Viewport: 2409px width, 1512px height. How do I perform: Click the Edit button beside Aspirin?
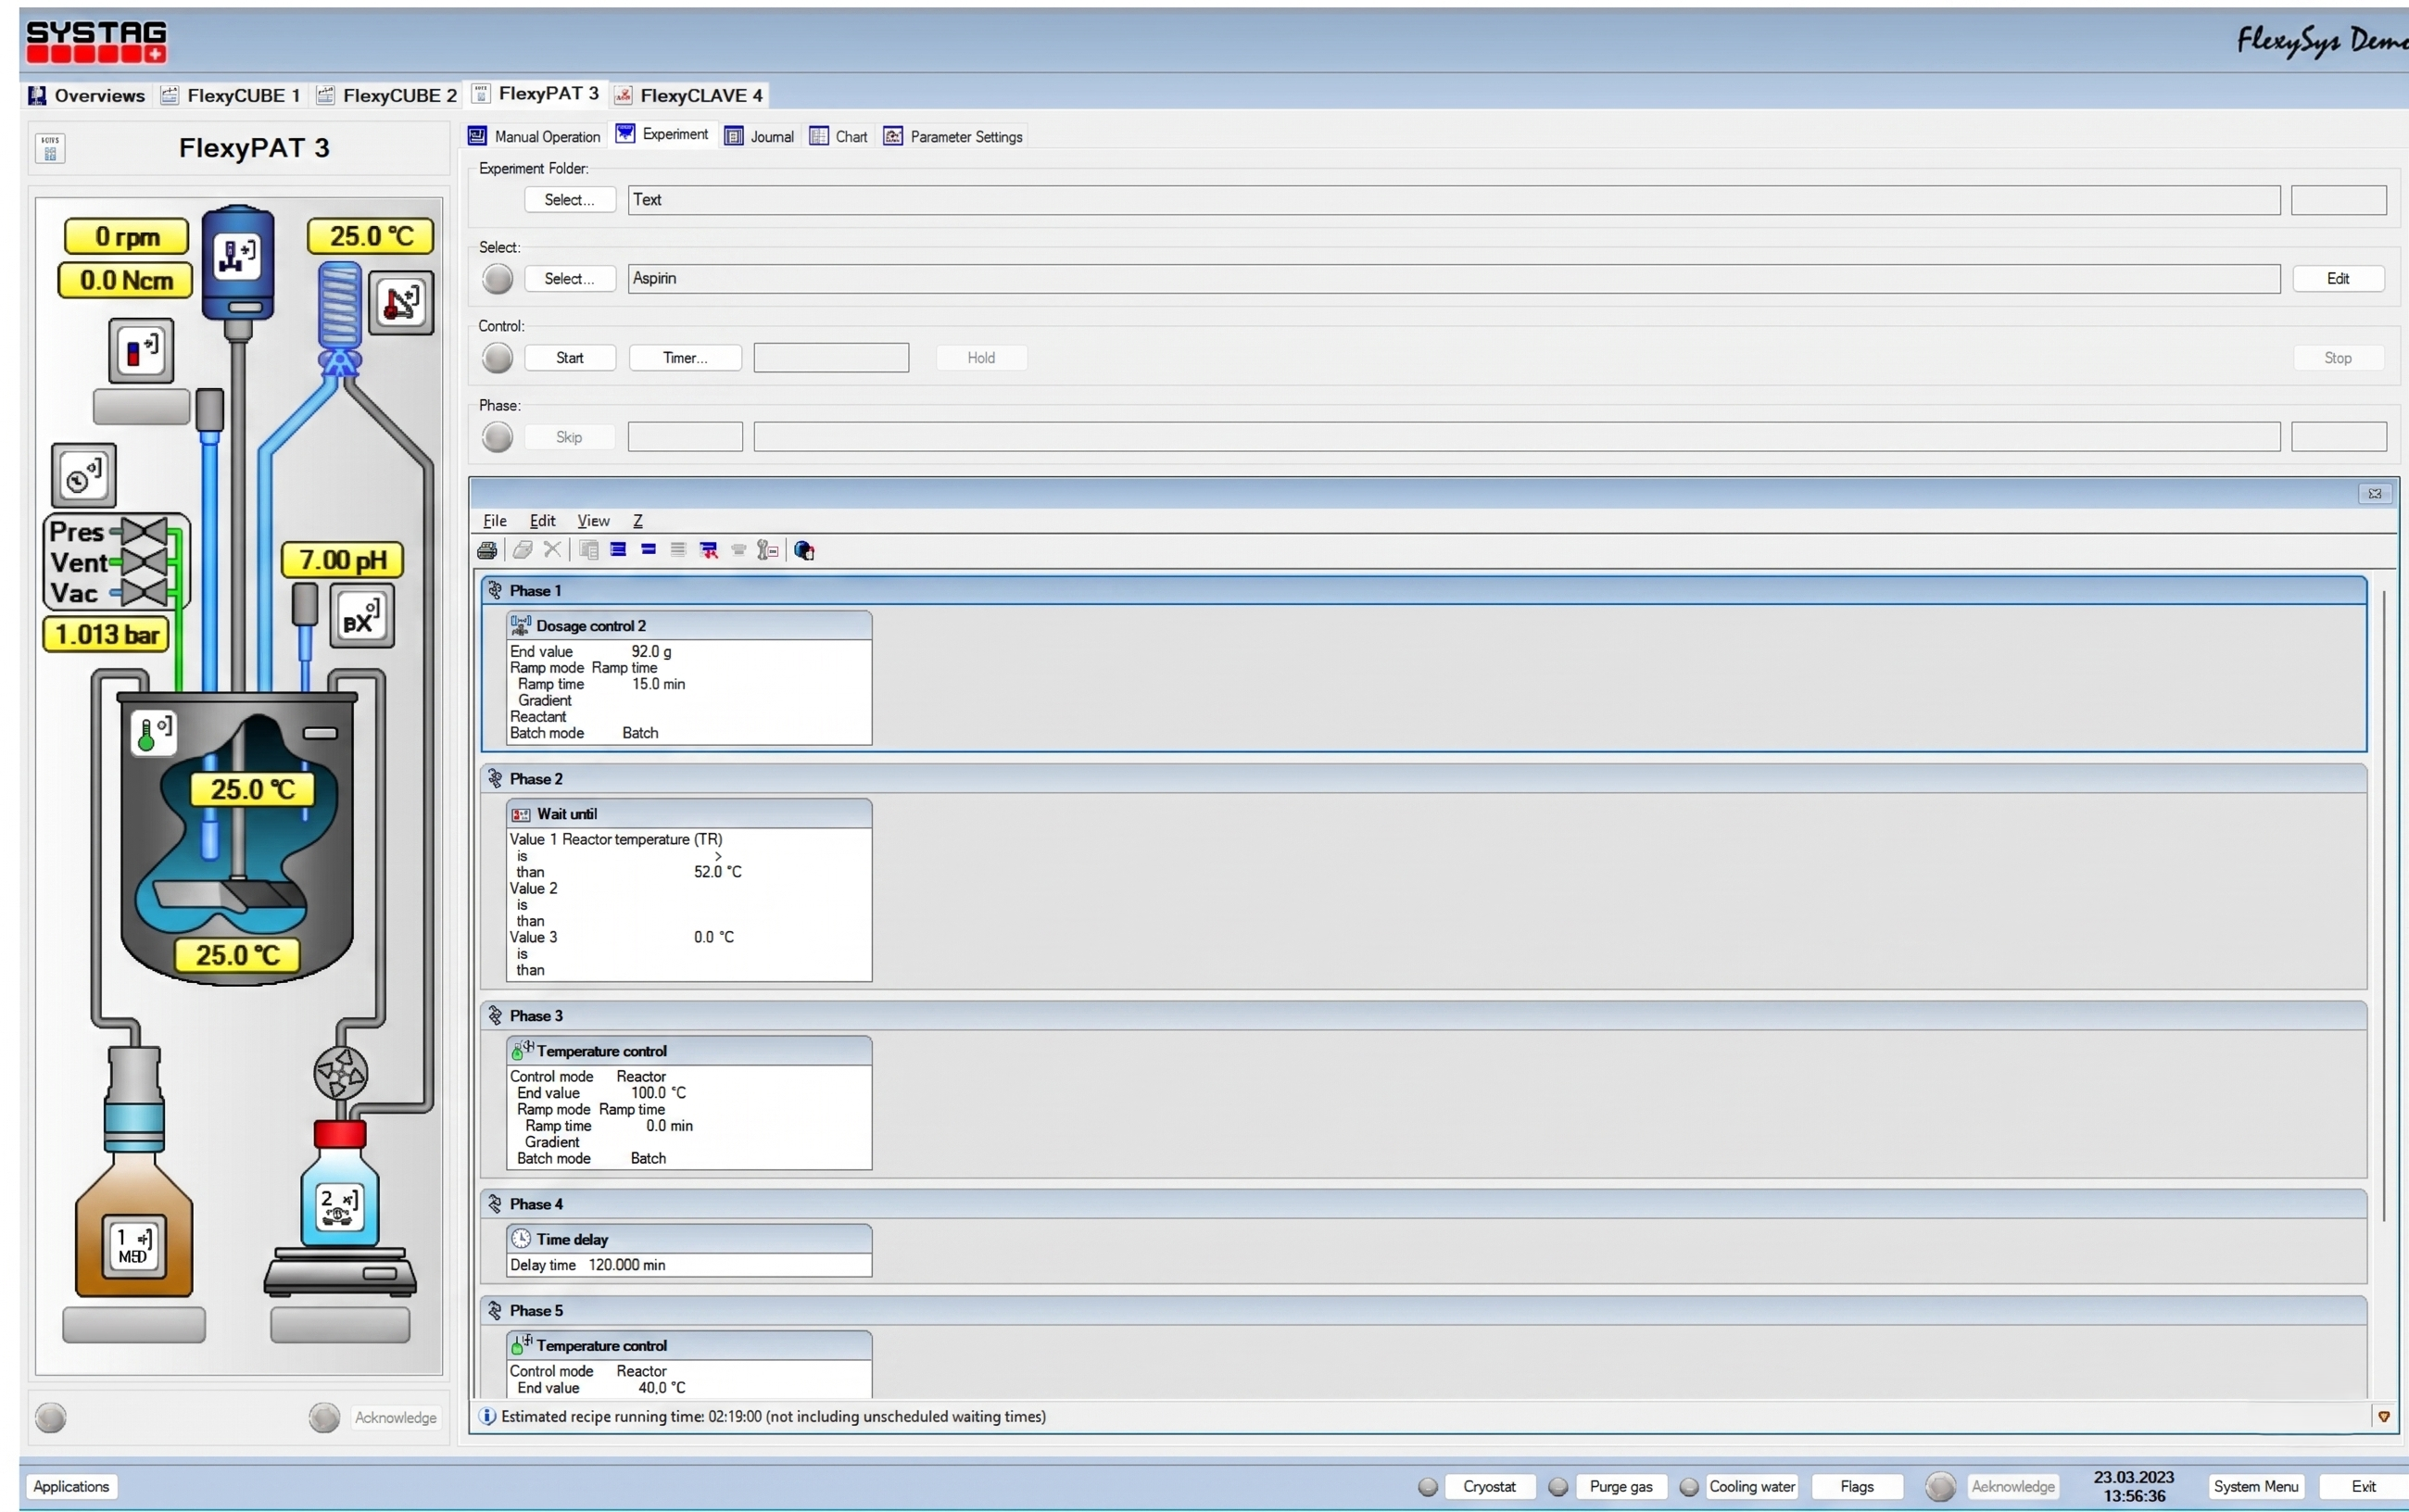pos(2338,279)
